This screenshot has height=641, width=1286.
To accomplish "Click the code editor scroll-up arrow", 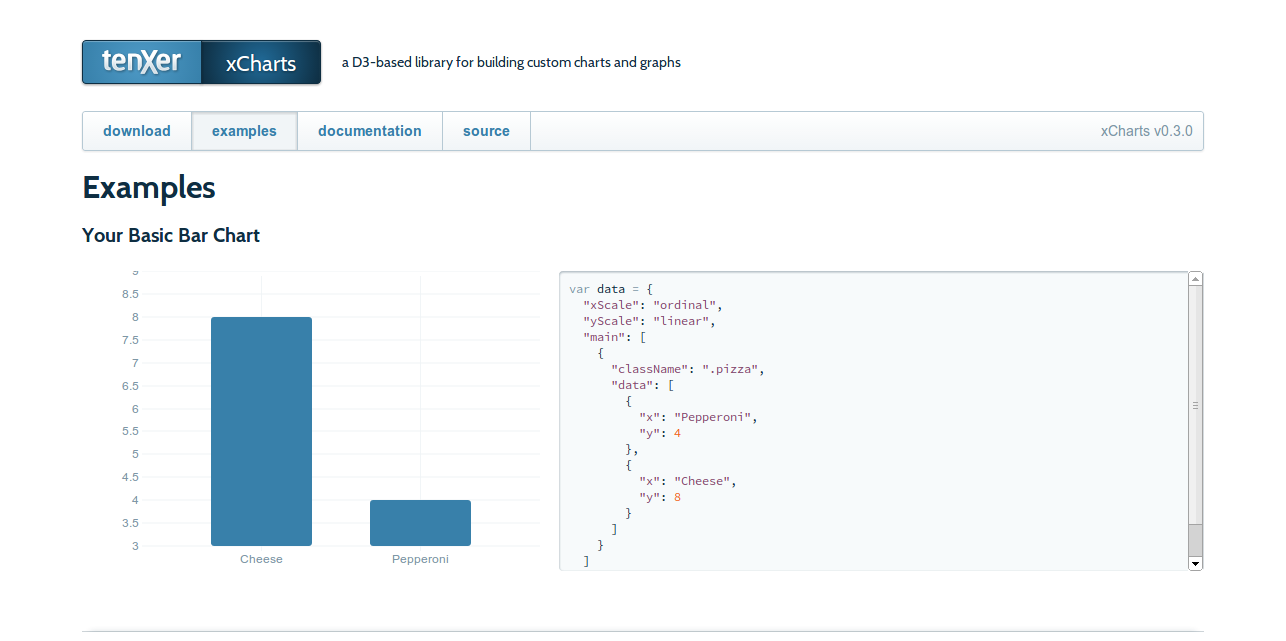I will click(x=1195, y=278).
